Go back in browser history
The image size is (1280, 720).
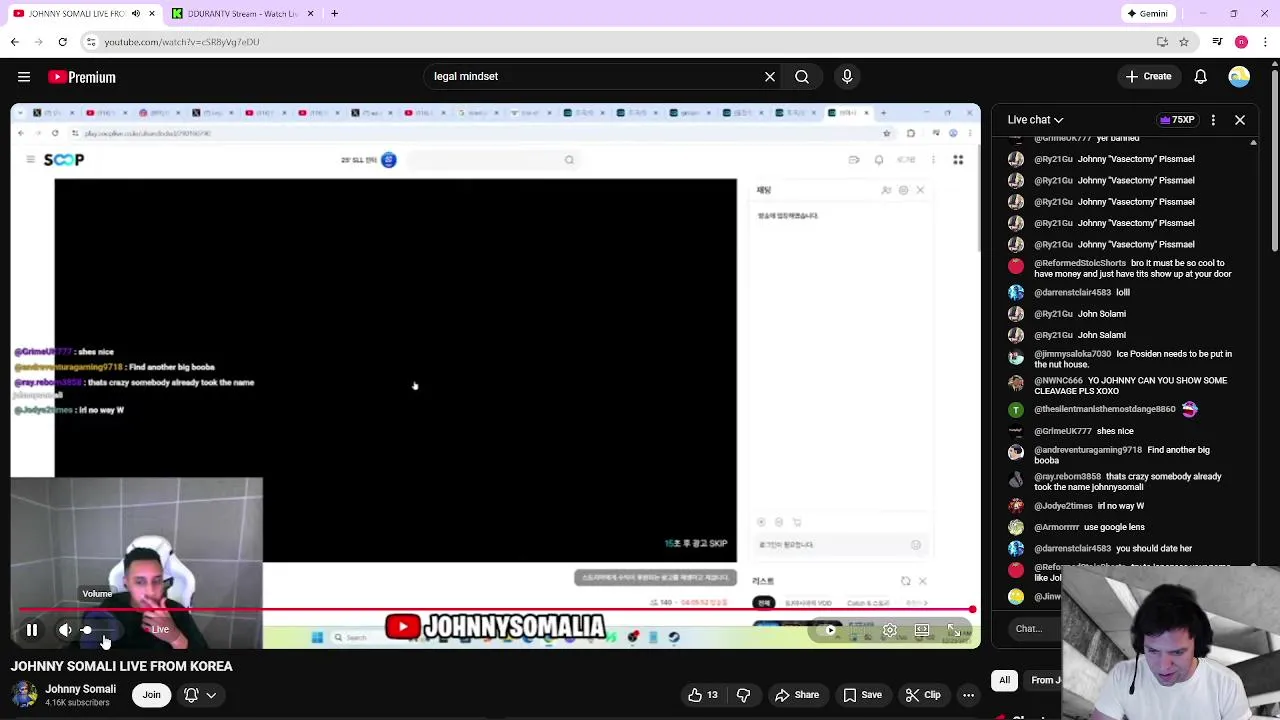14,42
